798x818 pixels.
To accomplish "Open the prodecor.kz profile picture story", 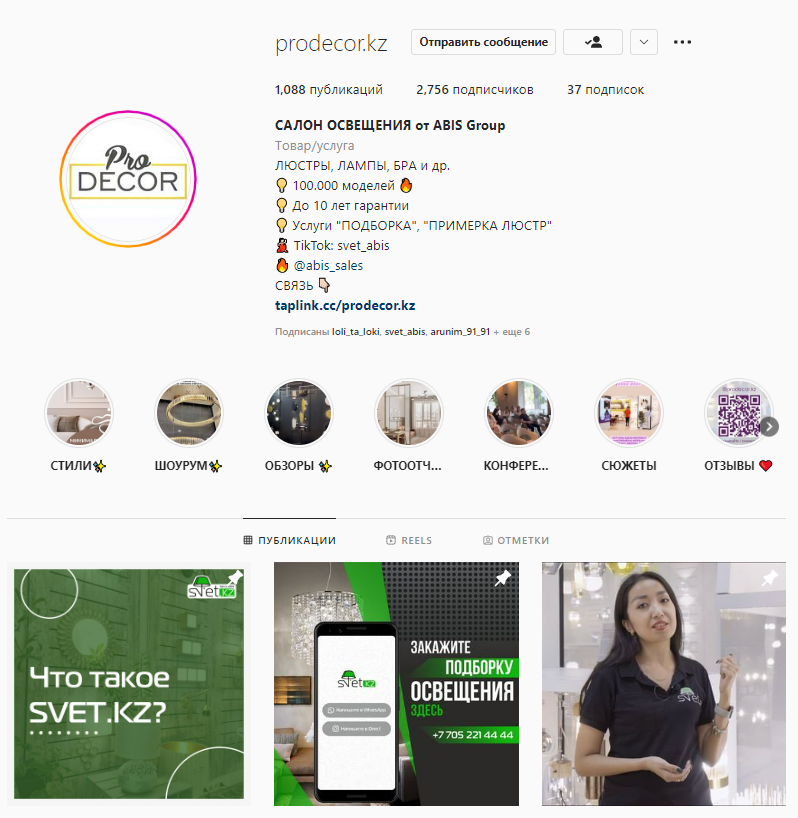I will coord(128,179).
